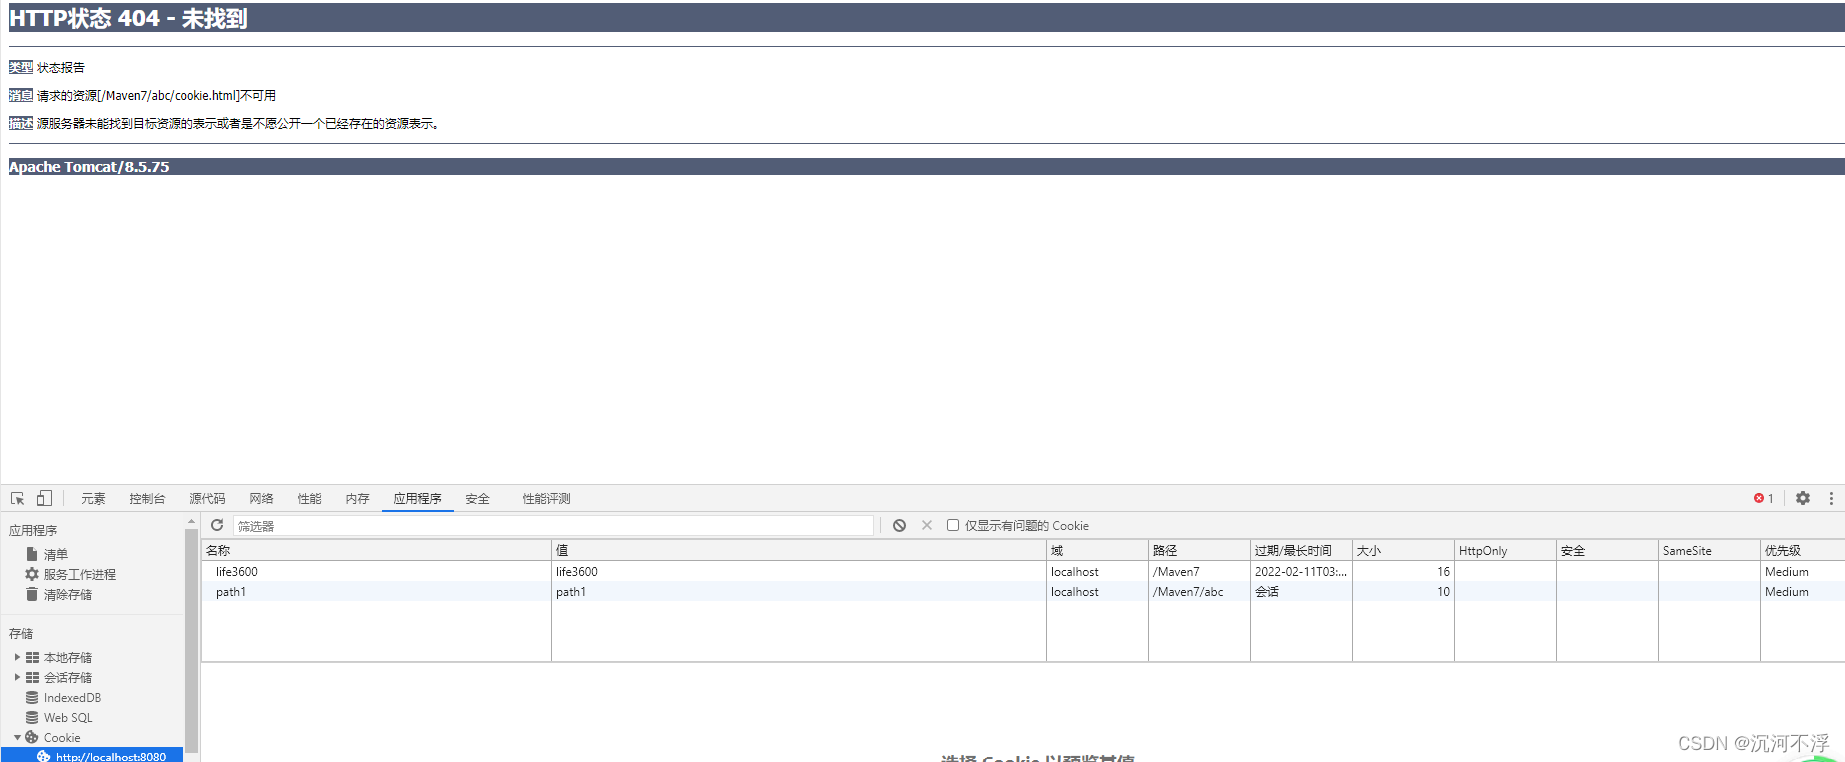Image resolution: width=1845 pixels, height=762 pixels.
Task: Click the red error count badge
Action: (x=1764, y=498)
